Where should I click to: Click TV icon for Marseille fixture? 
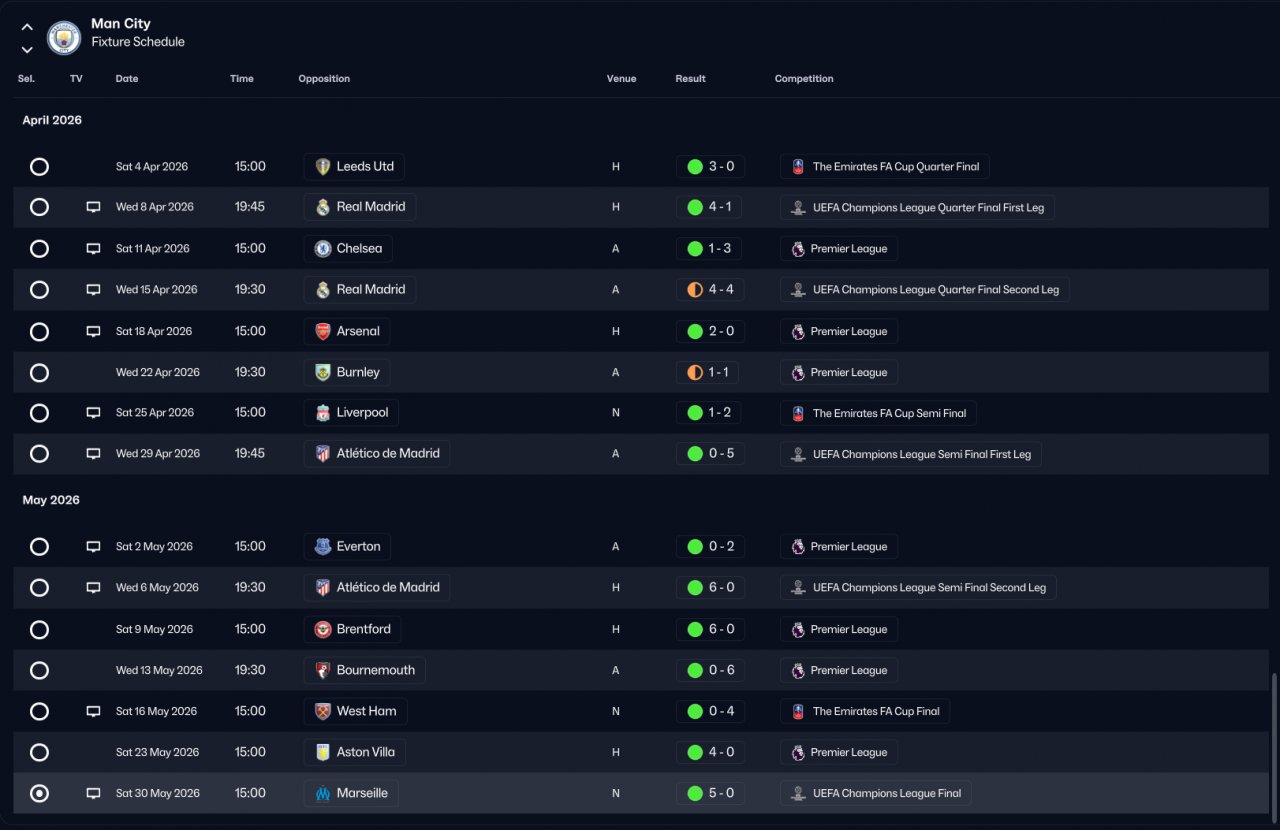tap(93, 793)
